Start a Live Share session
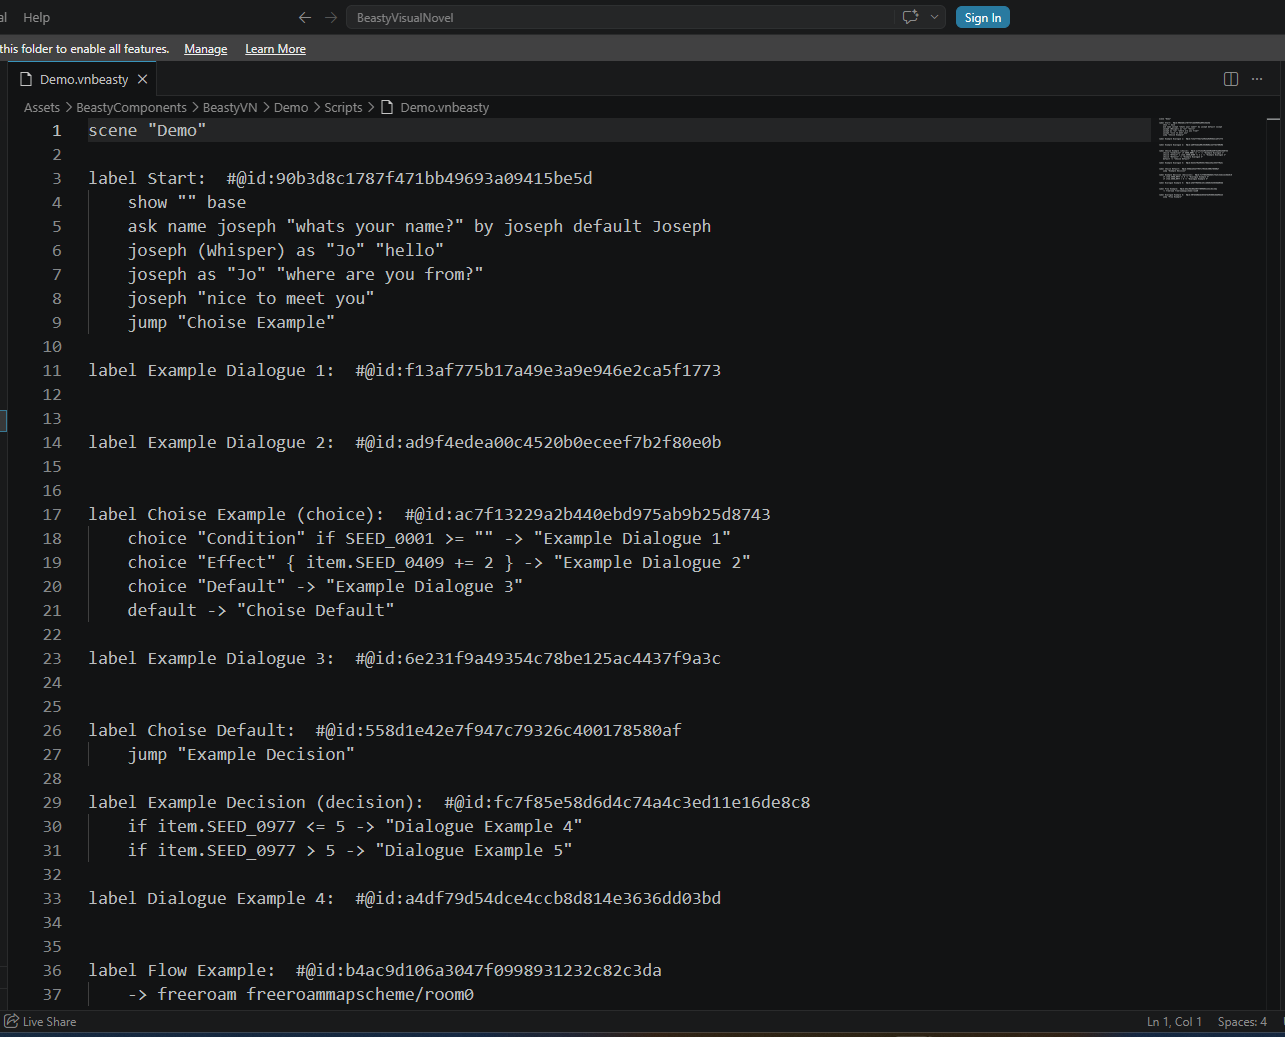 [41, 1021]
